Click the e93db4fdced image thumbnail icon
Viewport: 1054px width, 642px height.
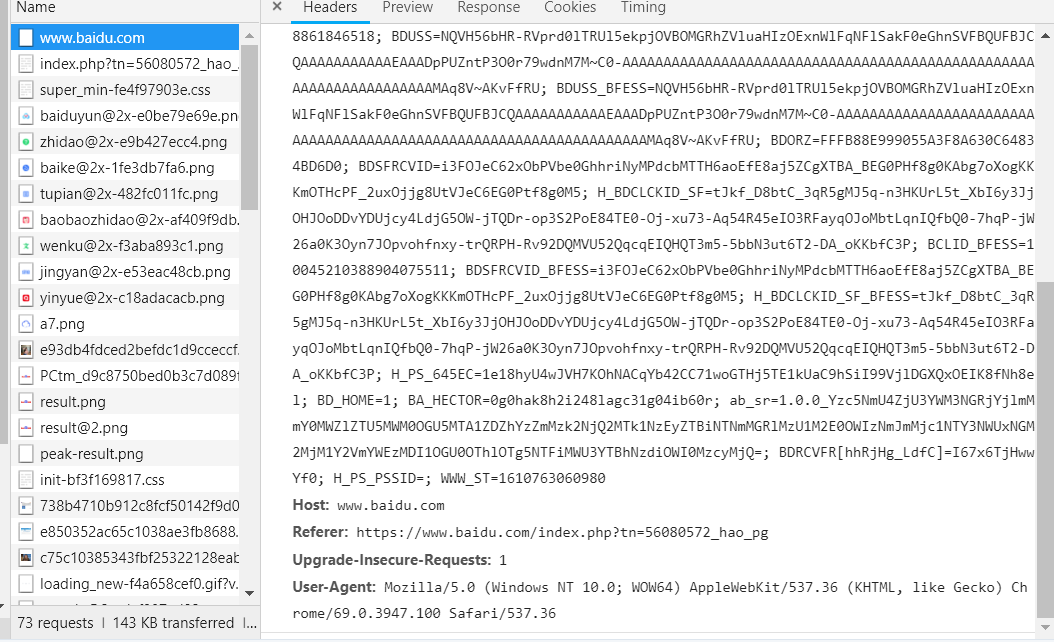pos(26,350)
